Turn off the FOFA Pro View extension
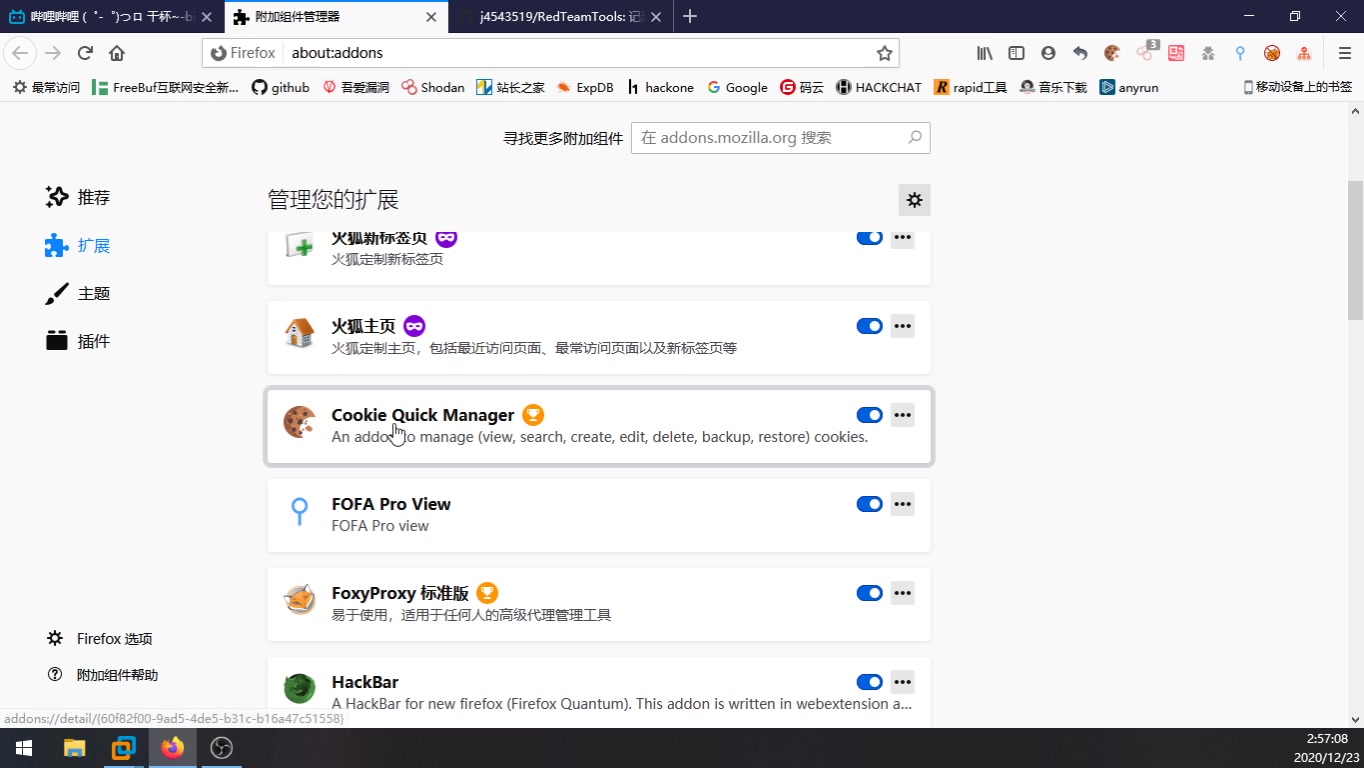Viewport: 1364px width, 768px height. (868, 503)
